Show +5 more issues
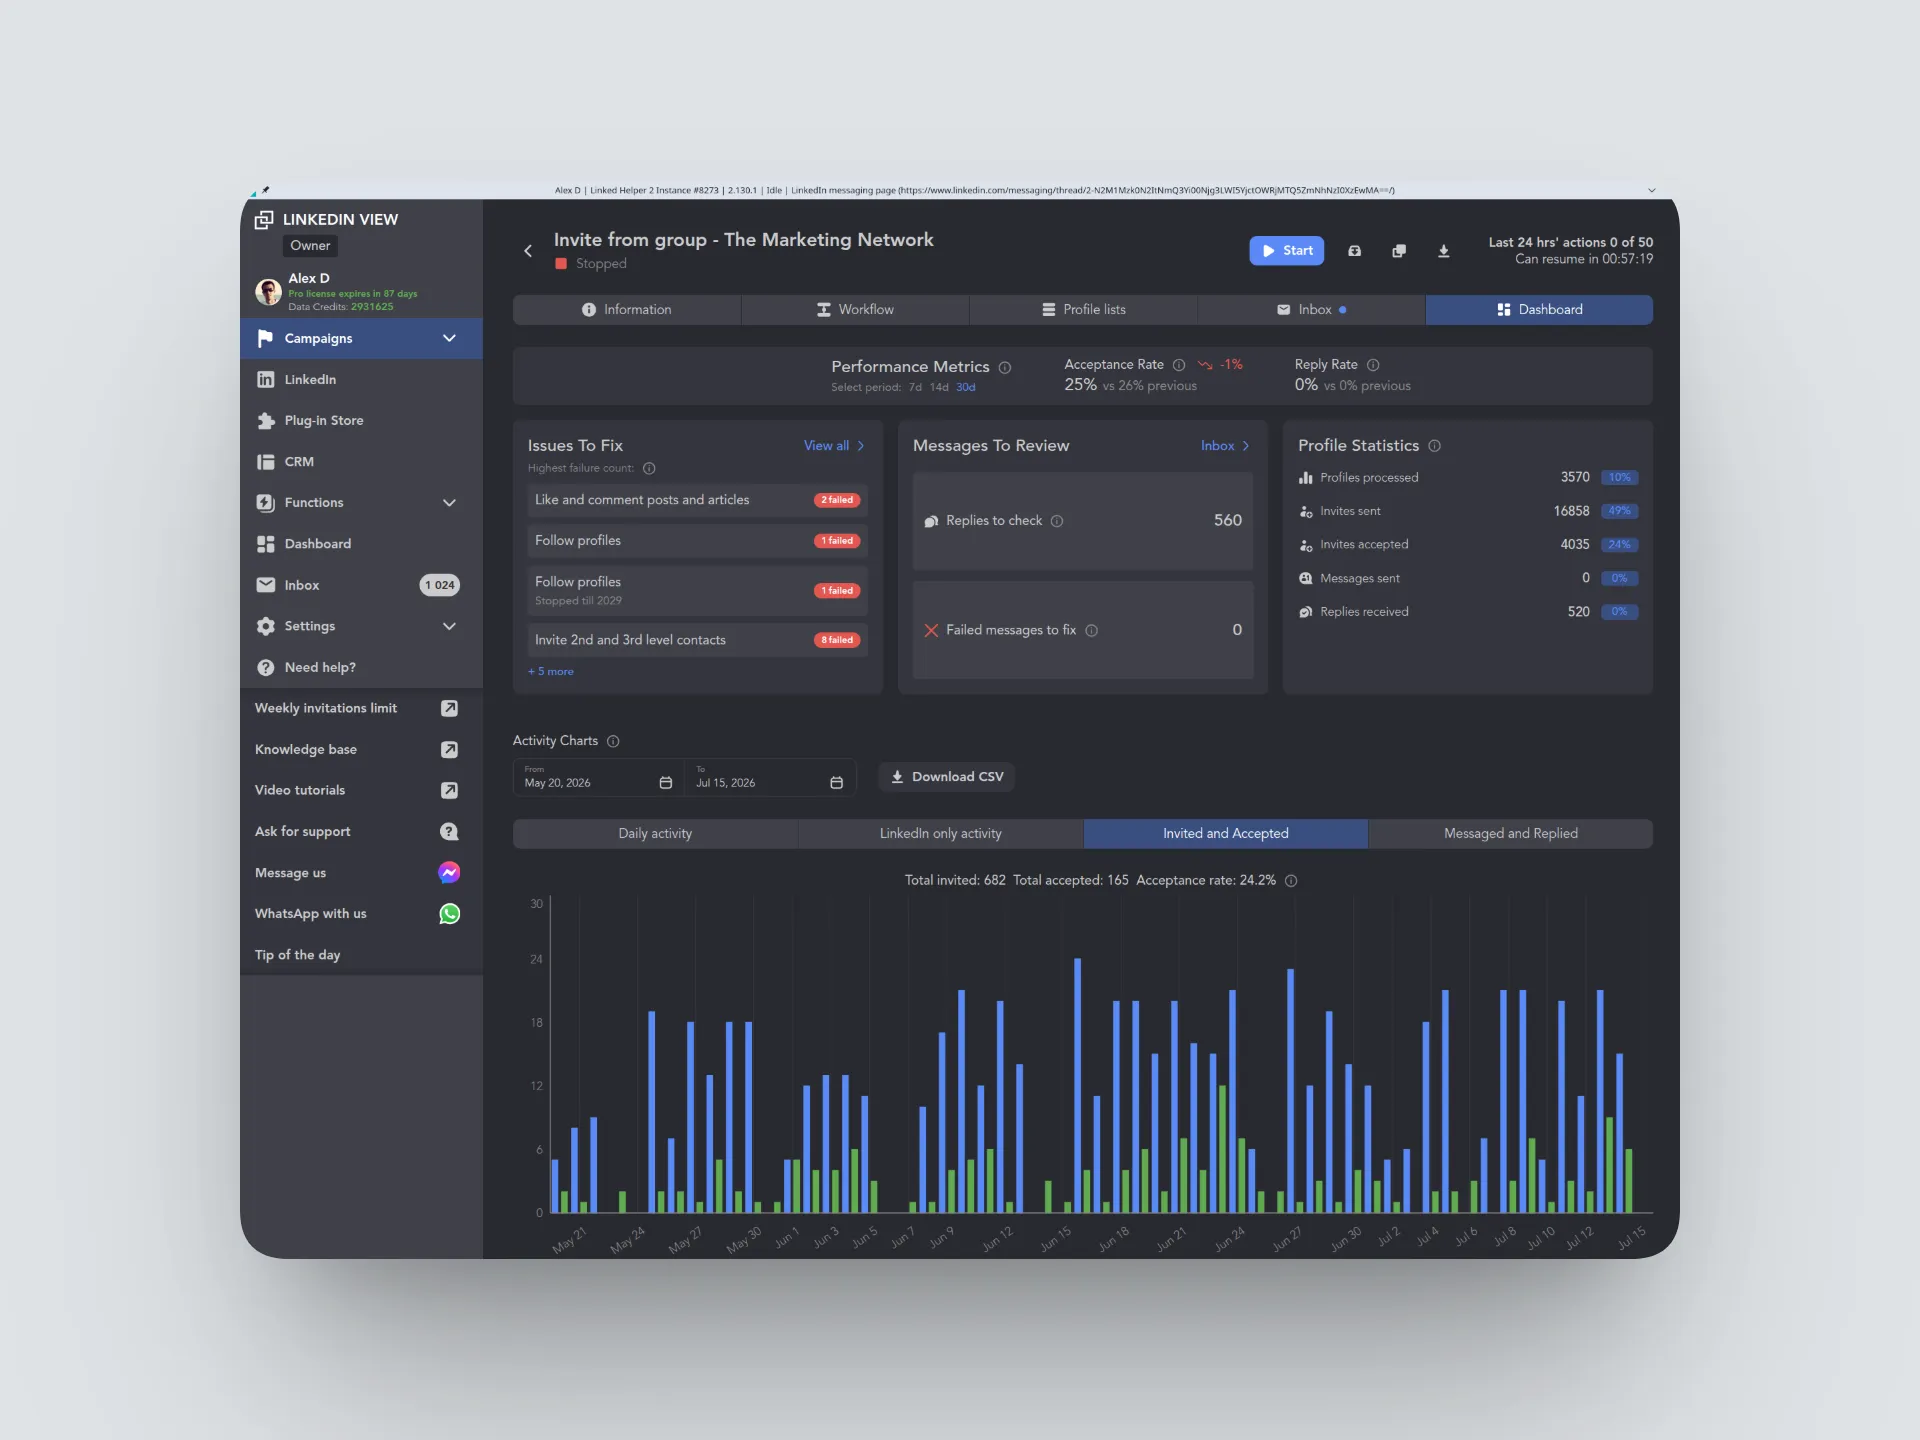 551,672
